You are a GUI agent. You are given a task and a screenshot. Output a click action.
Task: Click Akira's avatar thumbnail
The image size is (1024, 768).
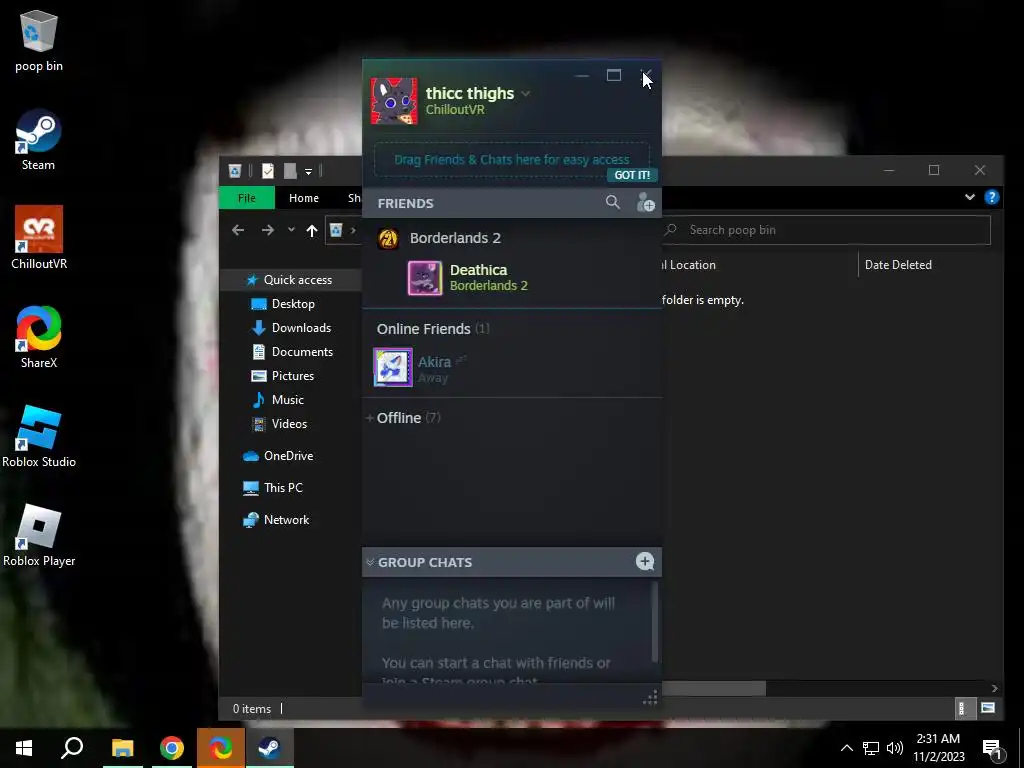392,367
